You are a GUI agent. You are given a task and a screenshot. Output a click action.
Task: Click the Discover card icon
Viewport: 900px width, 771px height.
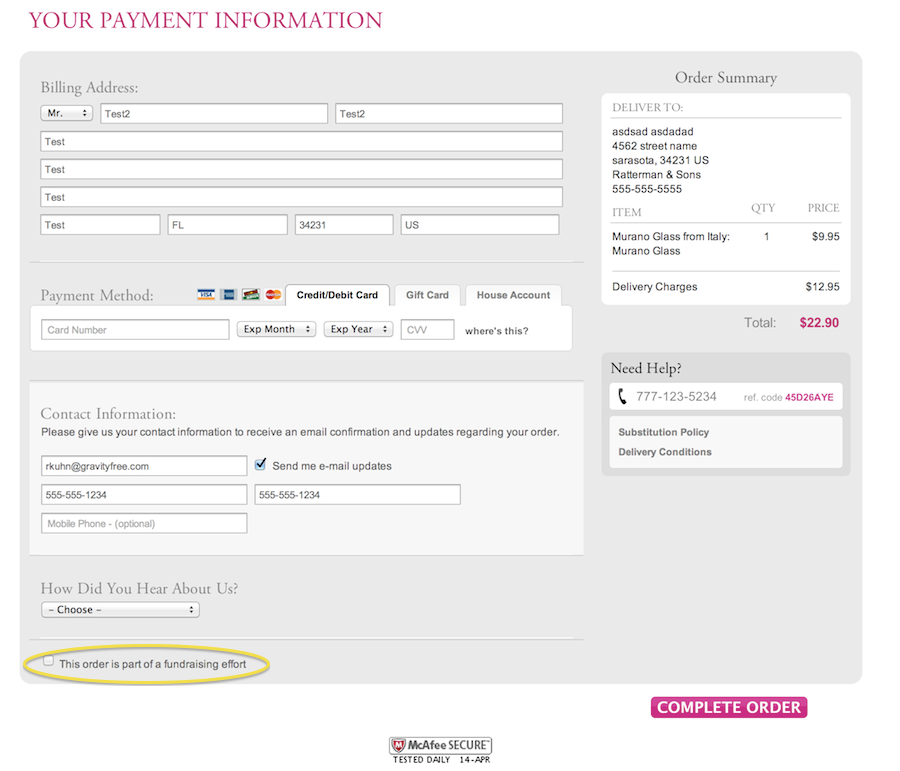pyautogui.click(x=251, y=295)
